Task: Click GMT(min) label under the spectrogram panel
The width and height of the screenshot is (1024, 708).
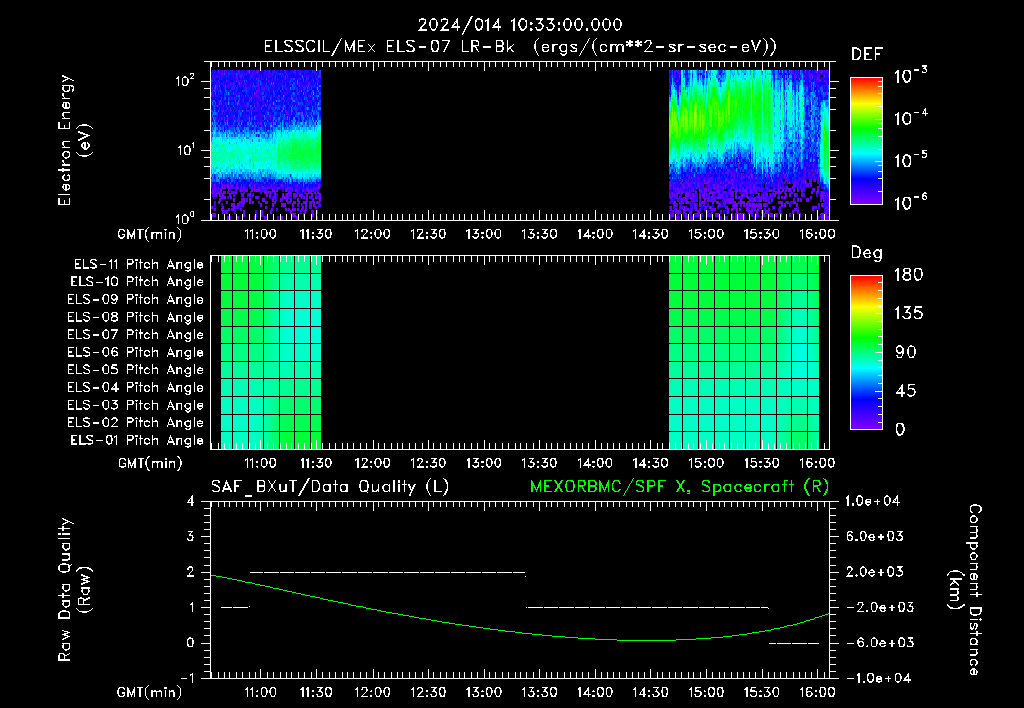Action: point(150,234)
